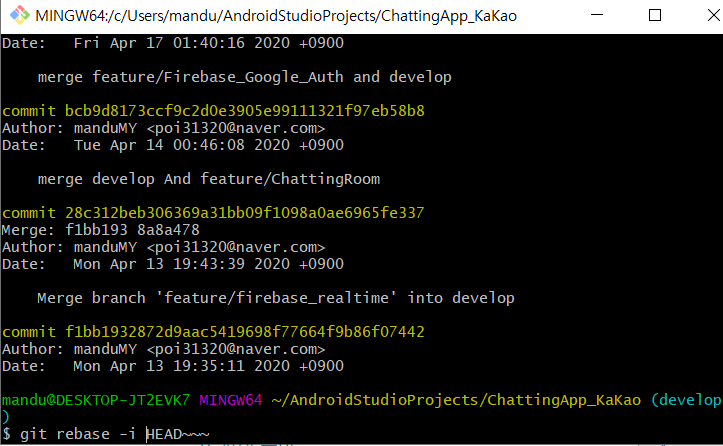Click commit hash bcb9d8173ccf9c2d0e3905e99111321f97eb58b8
723x446 pixels.
coord(244,111)
